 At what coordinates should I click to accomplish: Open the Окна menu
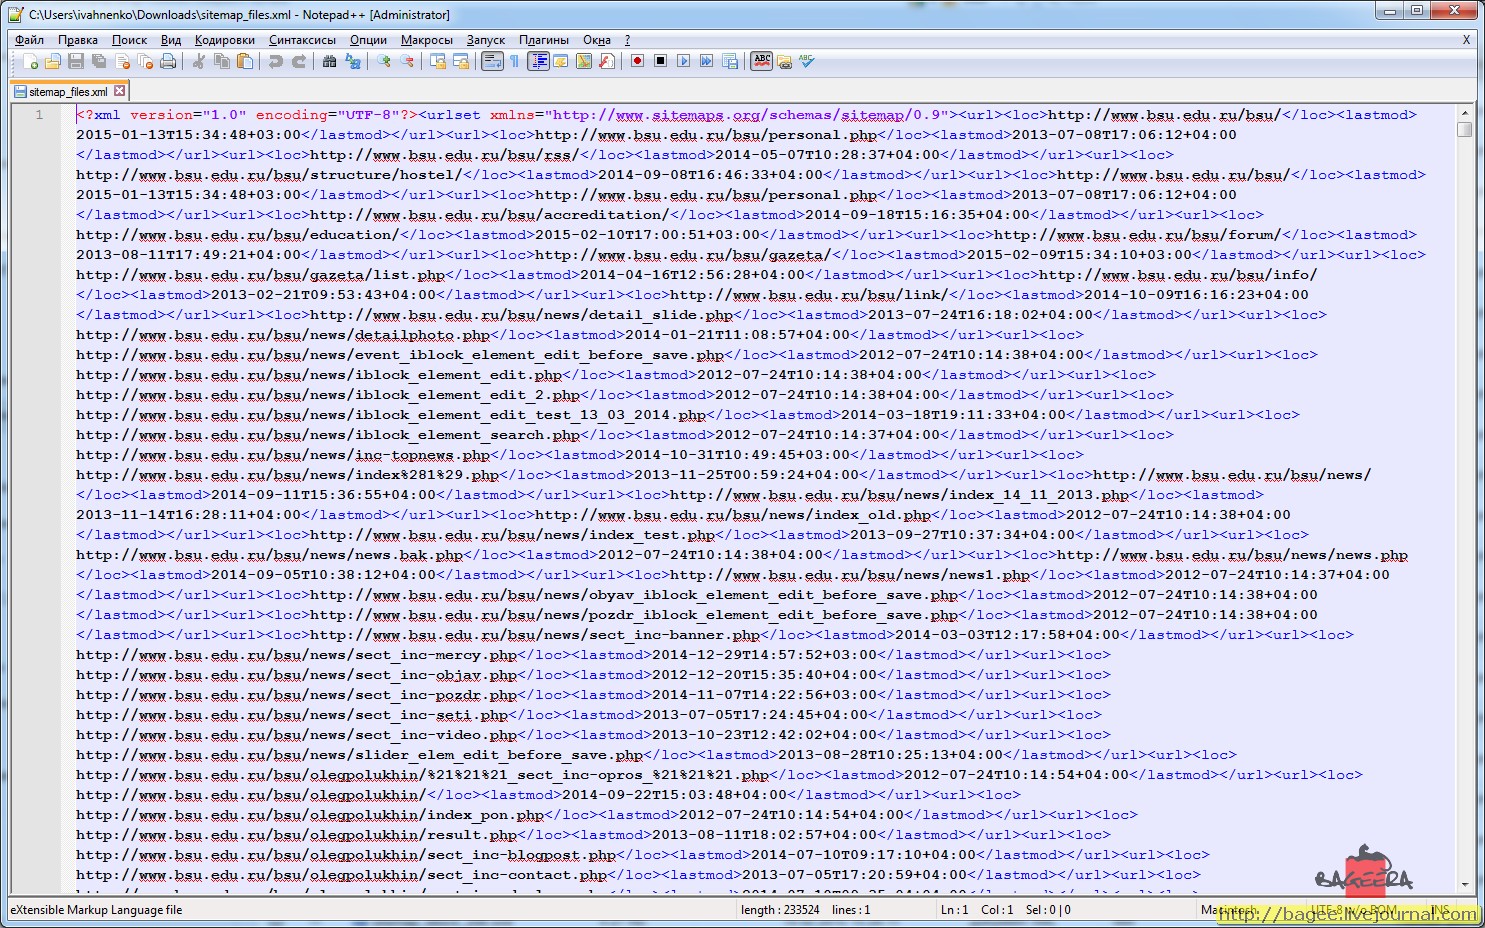pos(597,40)
